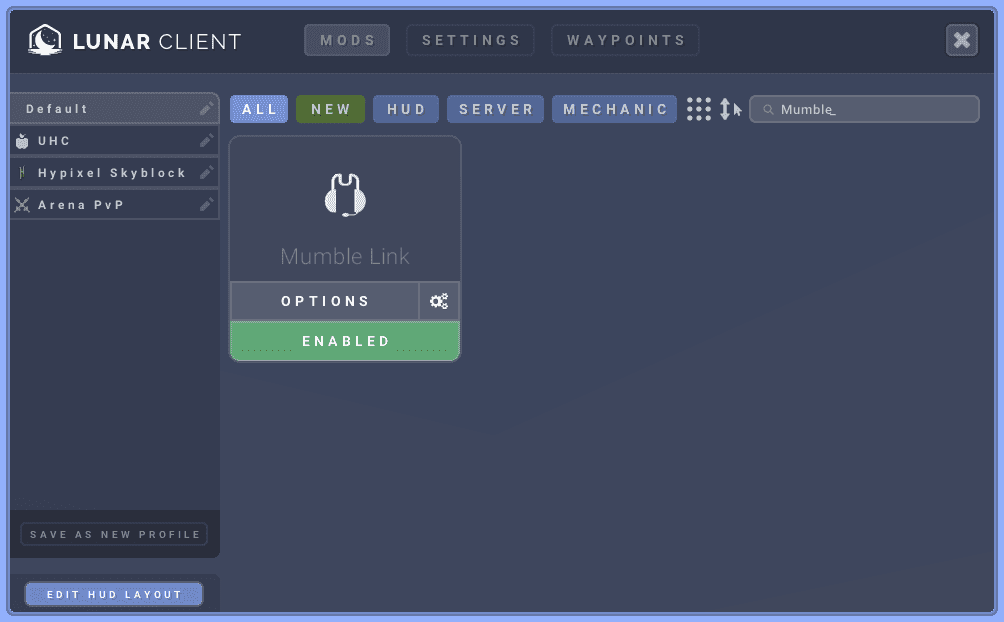This screenshot has height=622, width=1004.
Task: Open the SETTINGS tab
Action: (x=471, y=41)
